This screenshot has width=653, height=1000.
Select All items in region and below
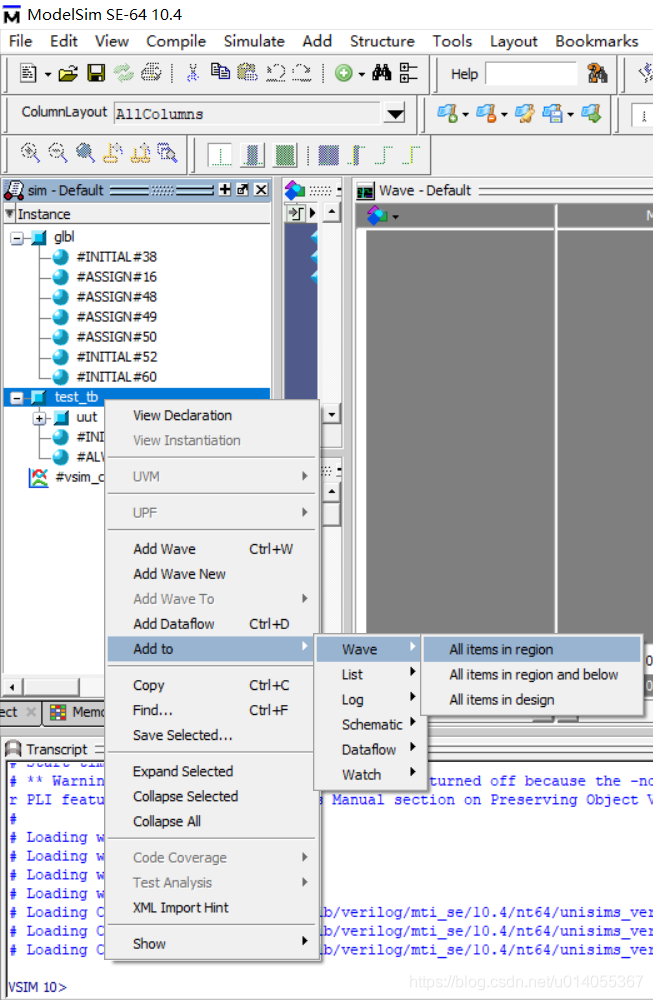(532, 675)
